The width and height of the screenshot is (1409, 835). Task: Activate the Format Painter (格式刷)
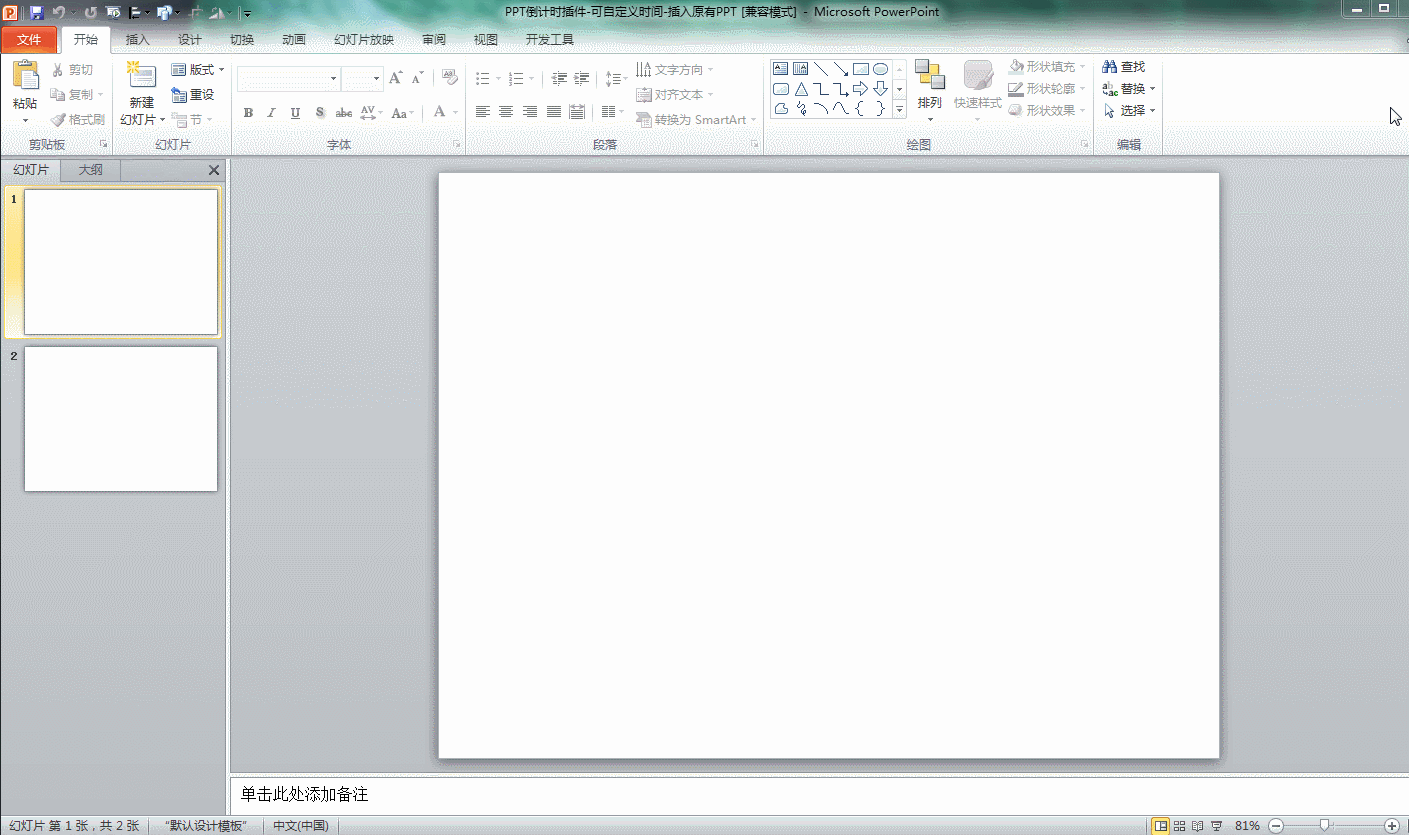78,120
